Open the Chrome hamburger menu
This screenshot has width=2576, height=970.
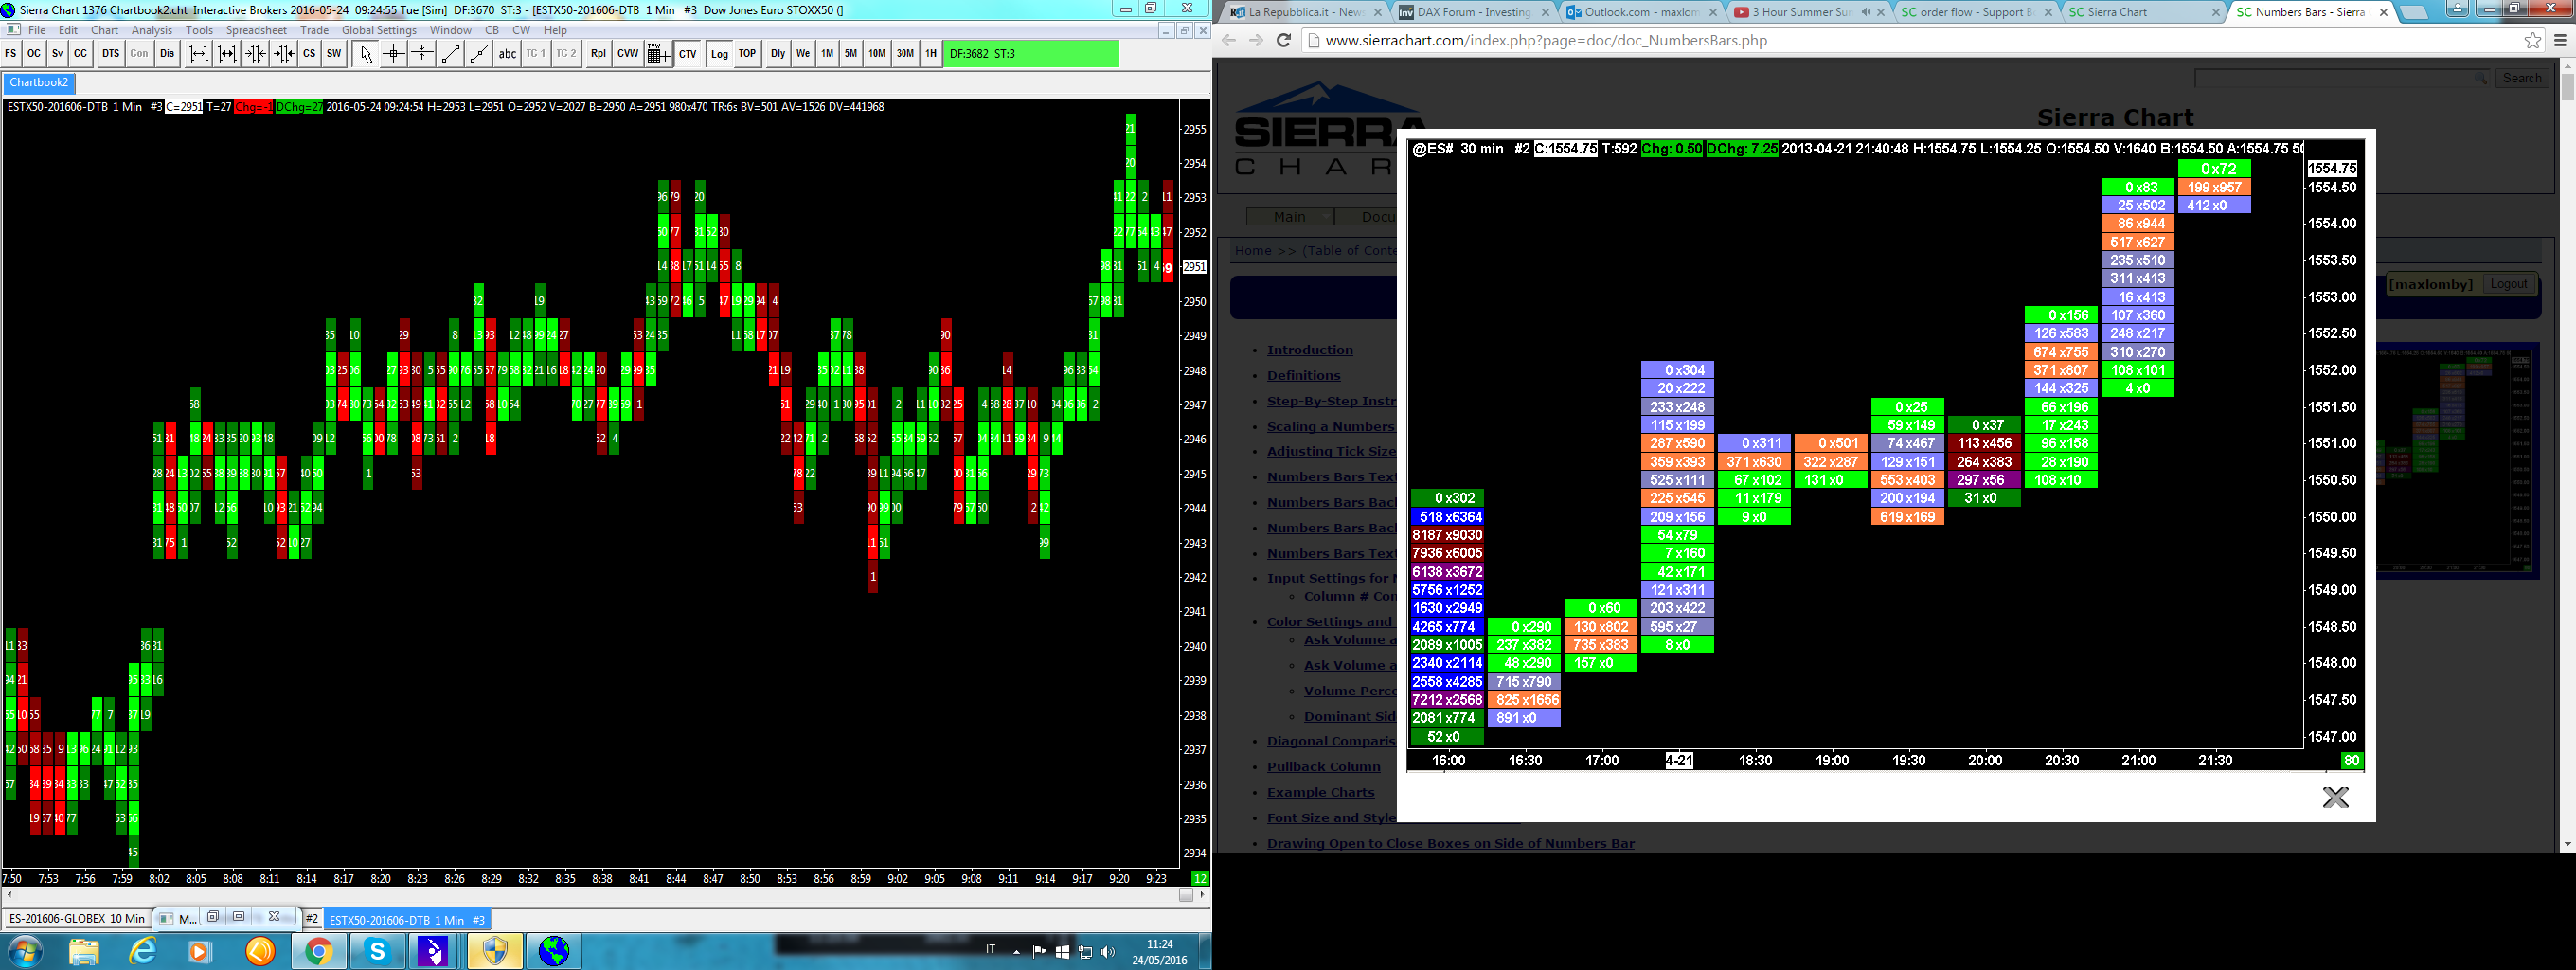2560,41
